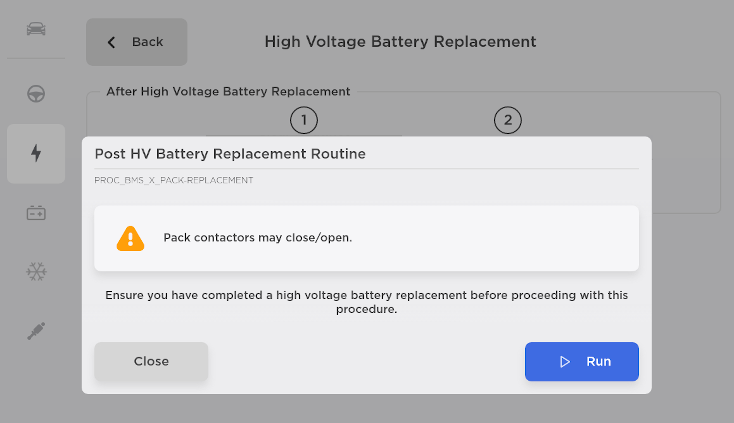Open the low voltage battery sidebar icon
This screenshot has width=734, height=423.
tap(36, 212)
